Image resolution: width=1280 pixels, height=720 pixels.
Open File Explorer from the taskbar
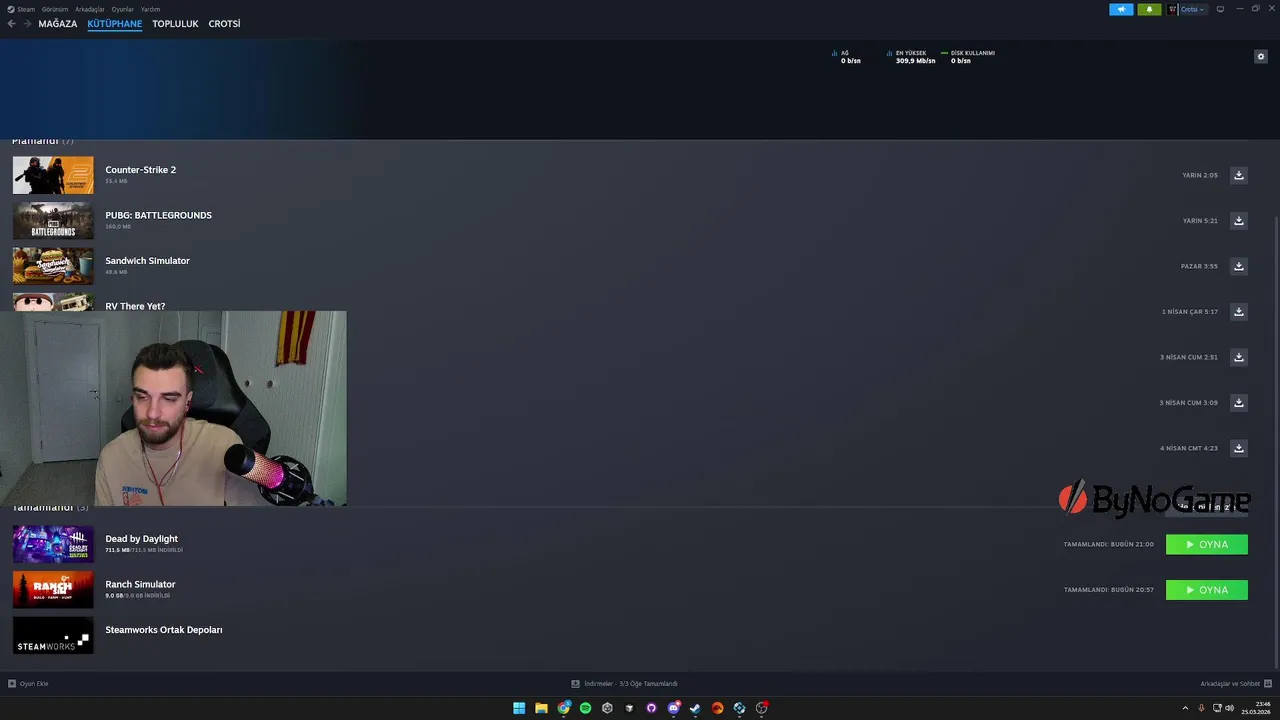click(541, 708)
